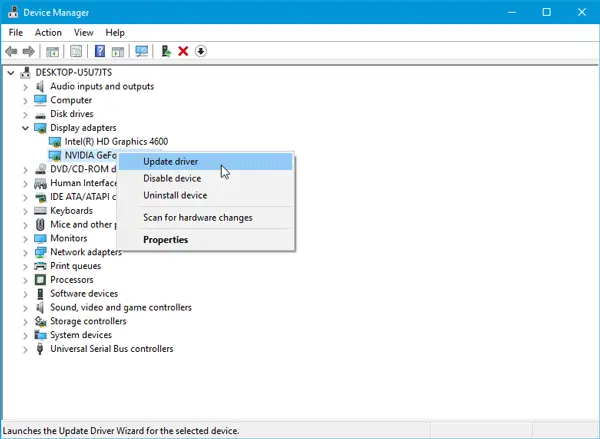
Task: Choose Update driver from context menu
Action: point(206,162)
